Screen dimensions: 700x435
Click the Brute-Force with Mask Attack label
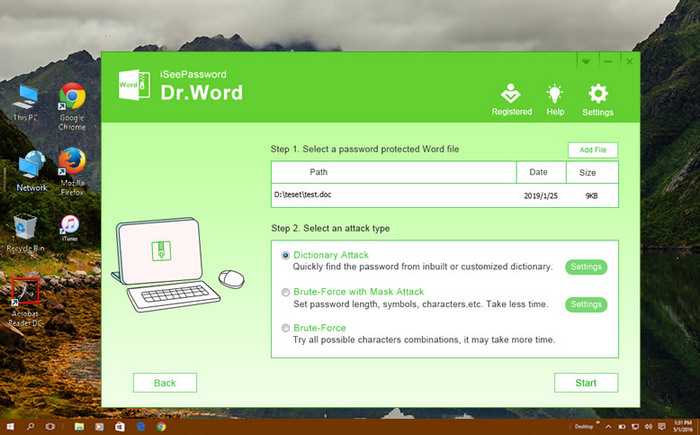pyautogui.click(x=358, y=292)
